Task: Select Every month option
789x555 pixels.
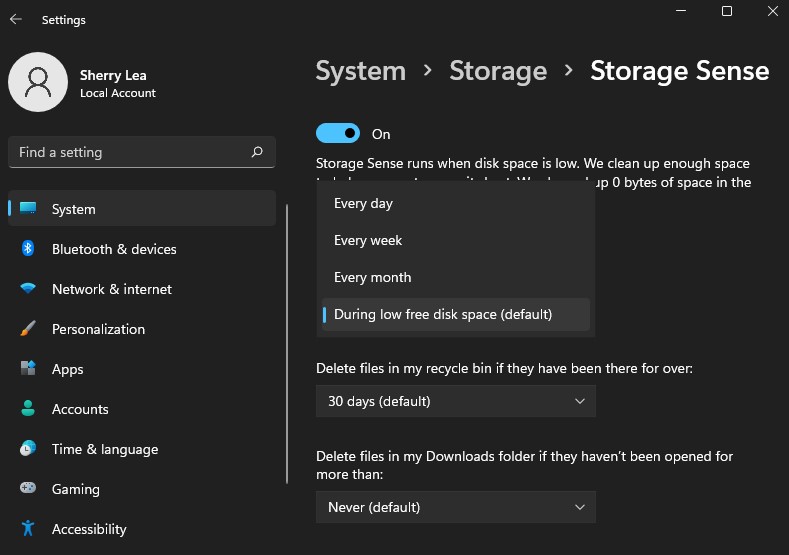Action: click(x=456, y=277)
